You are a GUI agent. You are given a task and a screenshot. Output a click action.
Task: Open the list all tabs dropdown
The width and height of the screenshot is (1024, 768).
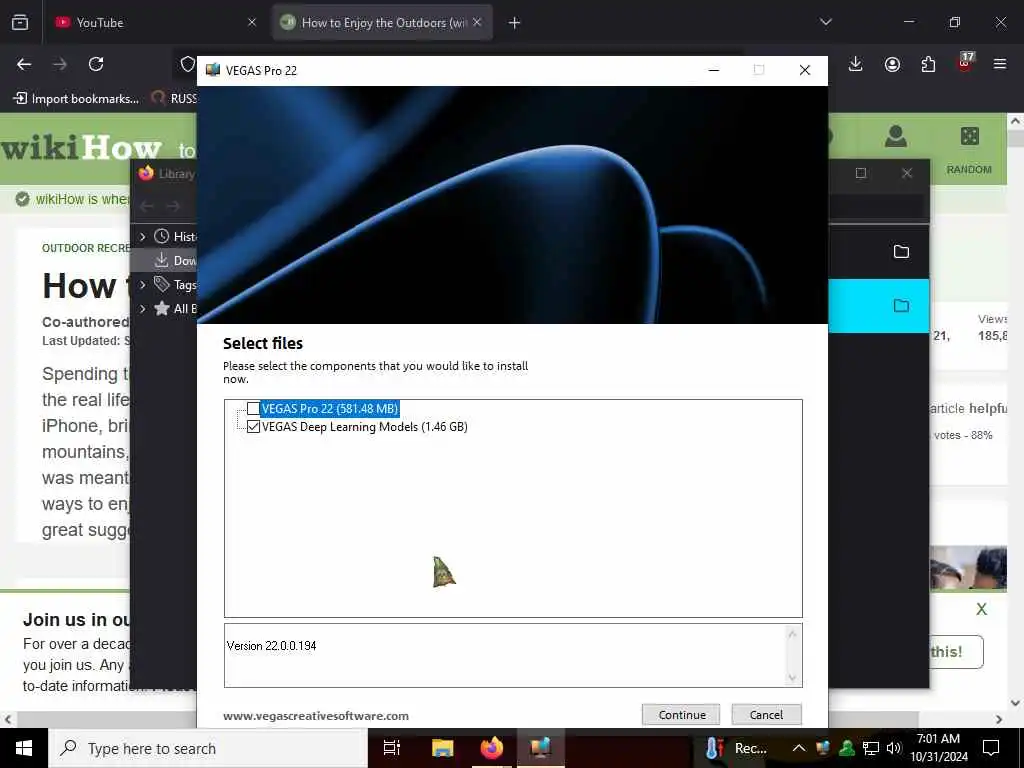(x=825, y=22)
